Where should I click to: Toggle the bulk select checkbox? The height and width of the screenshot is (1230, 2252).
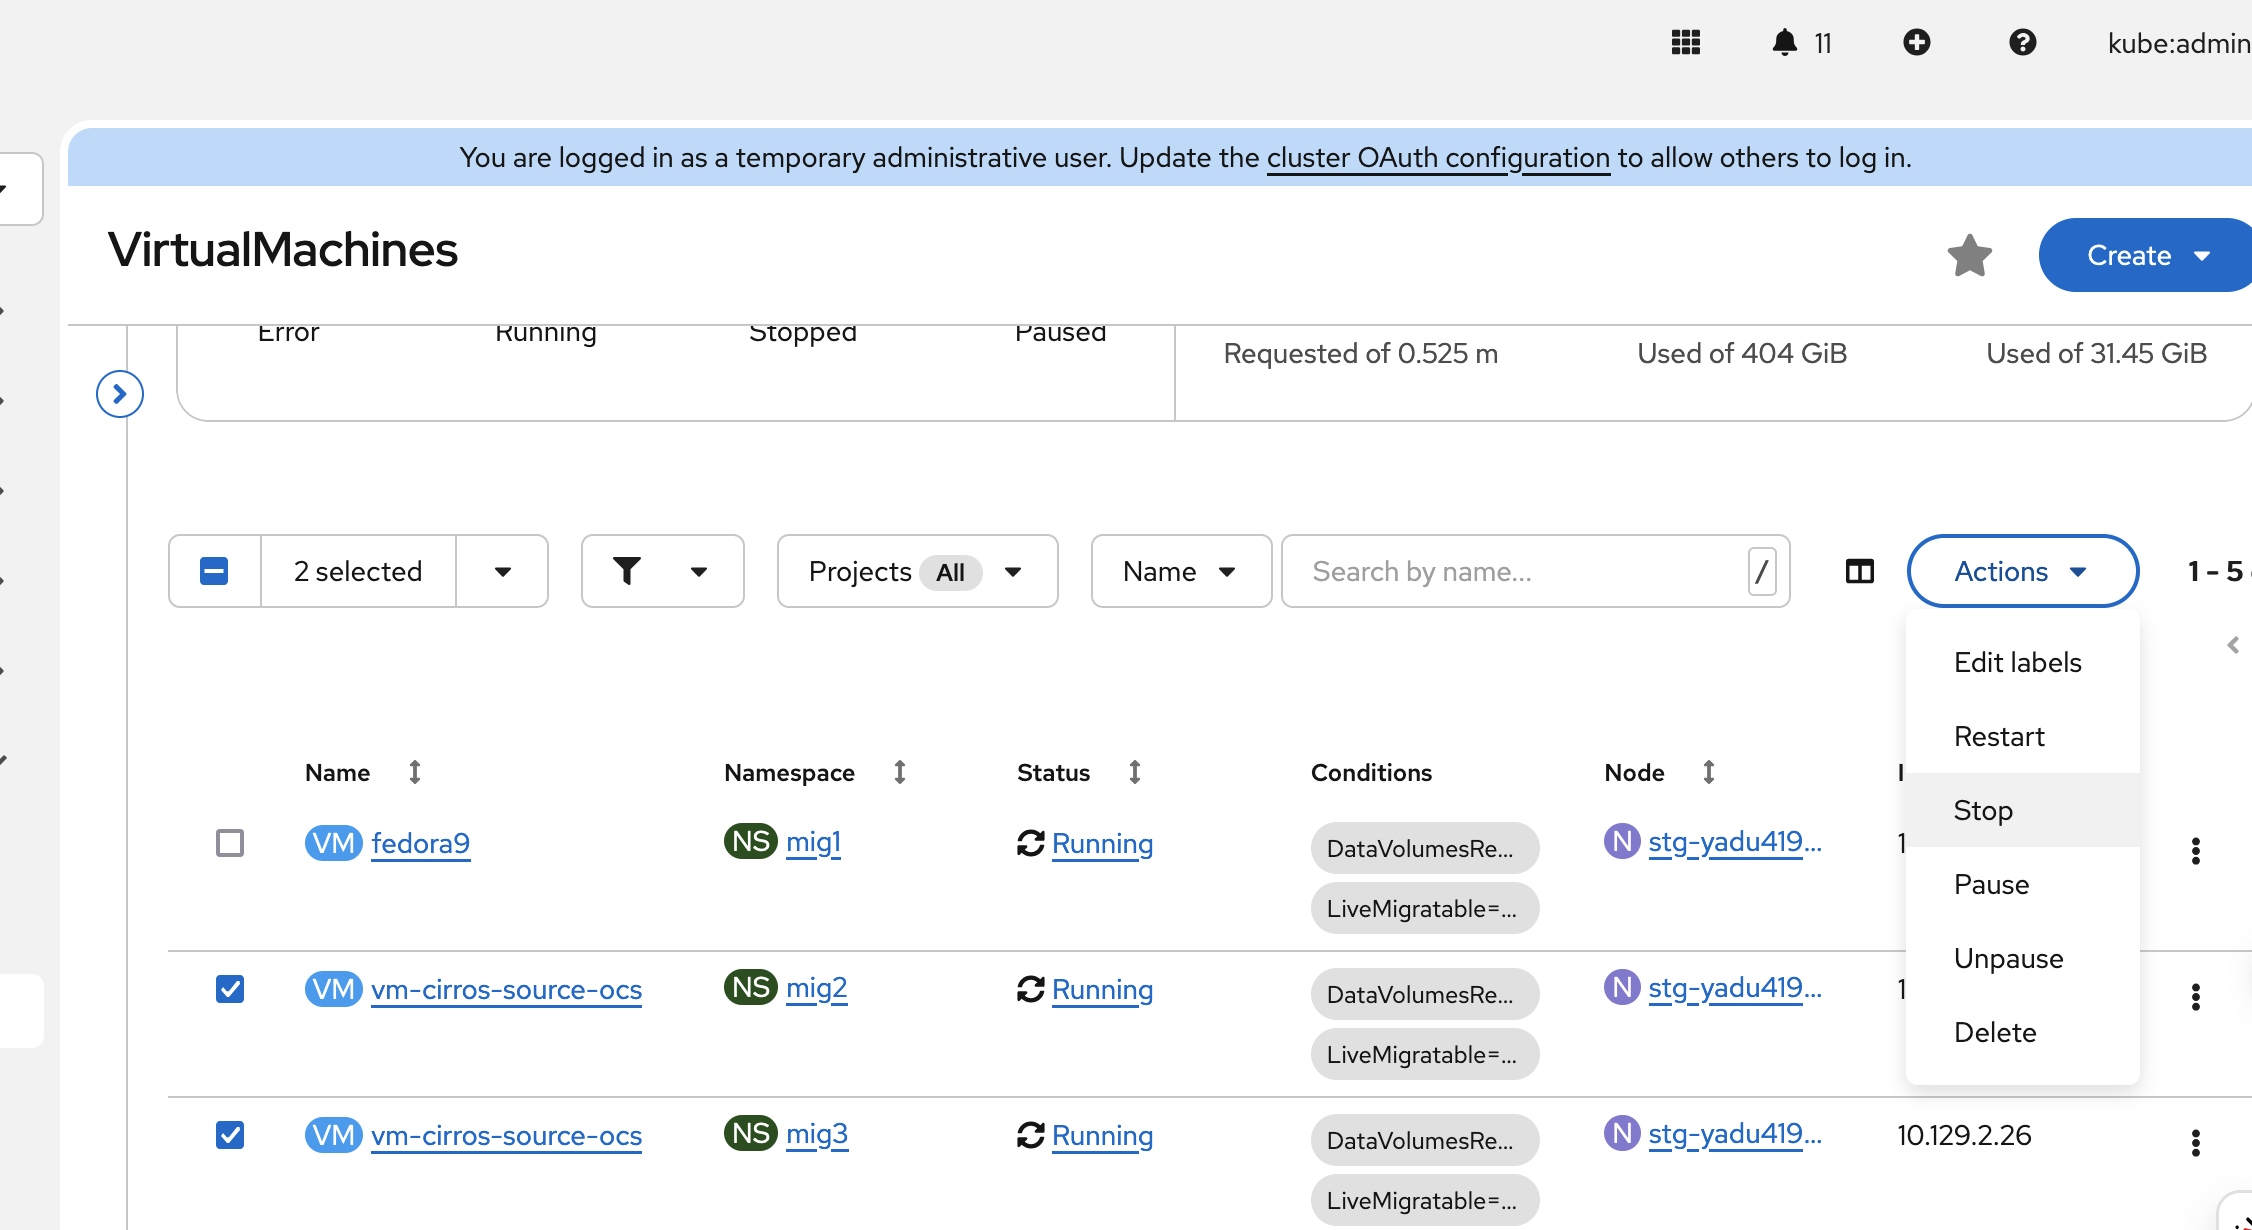tap(214, 571)
